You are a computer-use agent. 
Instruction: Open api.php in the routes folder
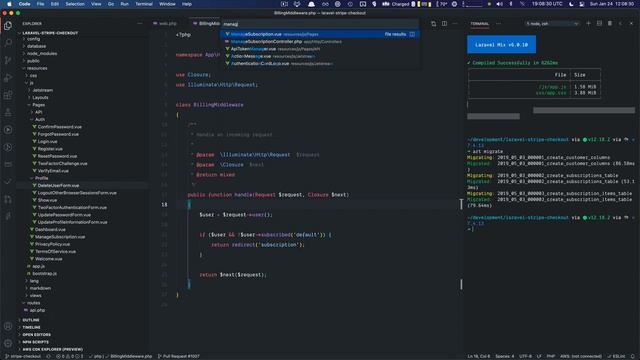[38, 310]
